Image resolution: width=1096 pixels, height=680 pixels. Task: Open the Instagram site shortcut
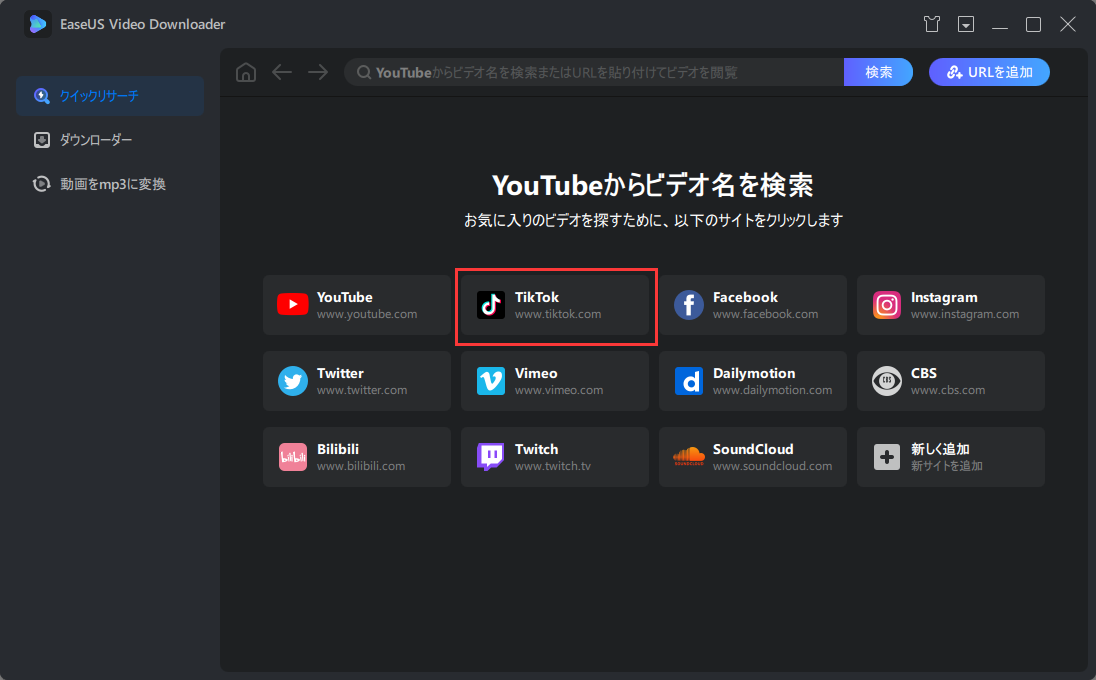coord(950,305)
